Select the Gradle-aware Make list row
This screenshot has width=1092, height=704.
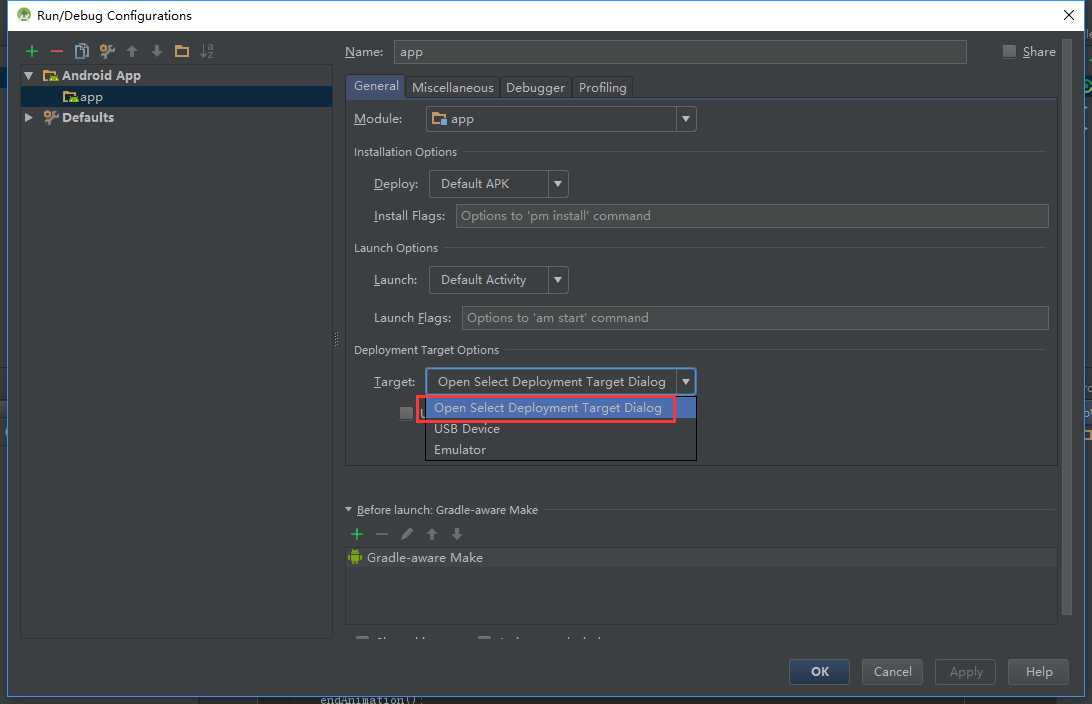pyautogui.click(x=701, y=557)
